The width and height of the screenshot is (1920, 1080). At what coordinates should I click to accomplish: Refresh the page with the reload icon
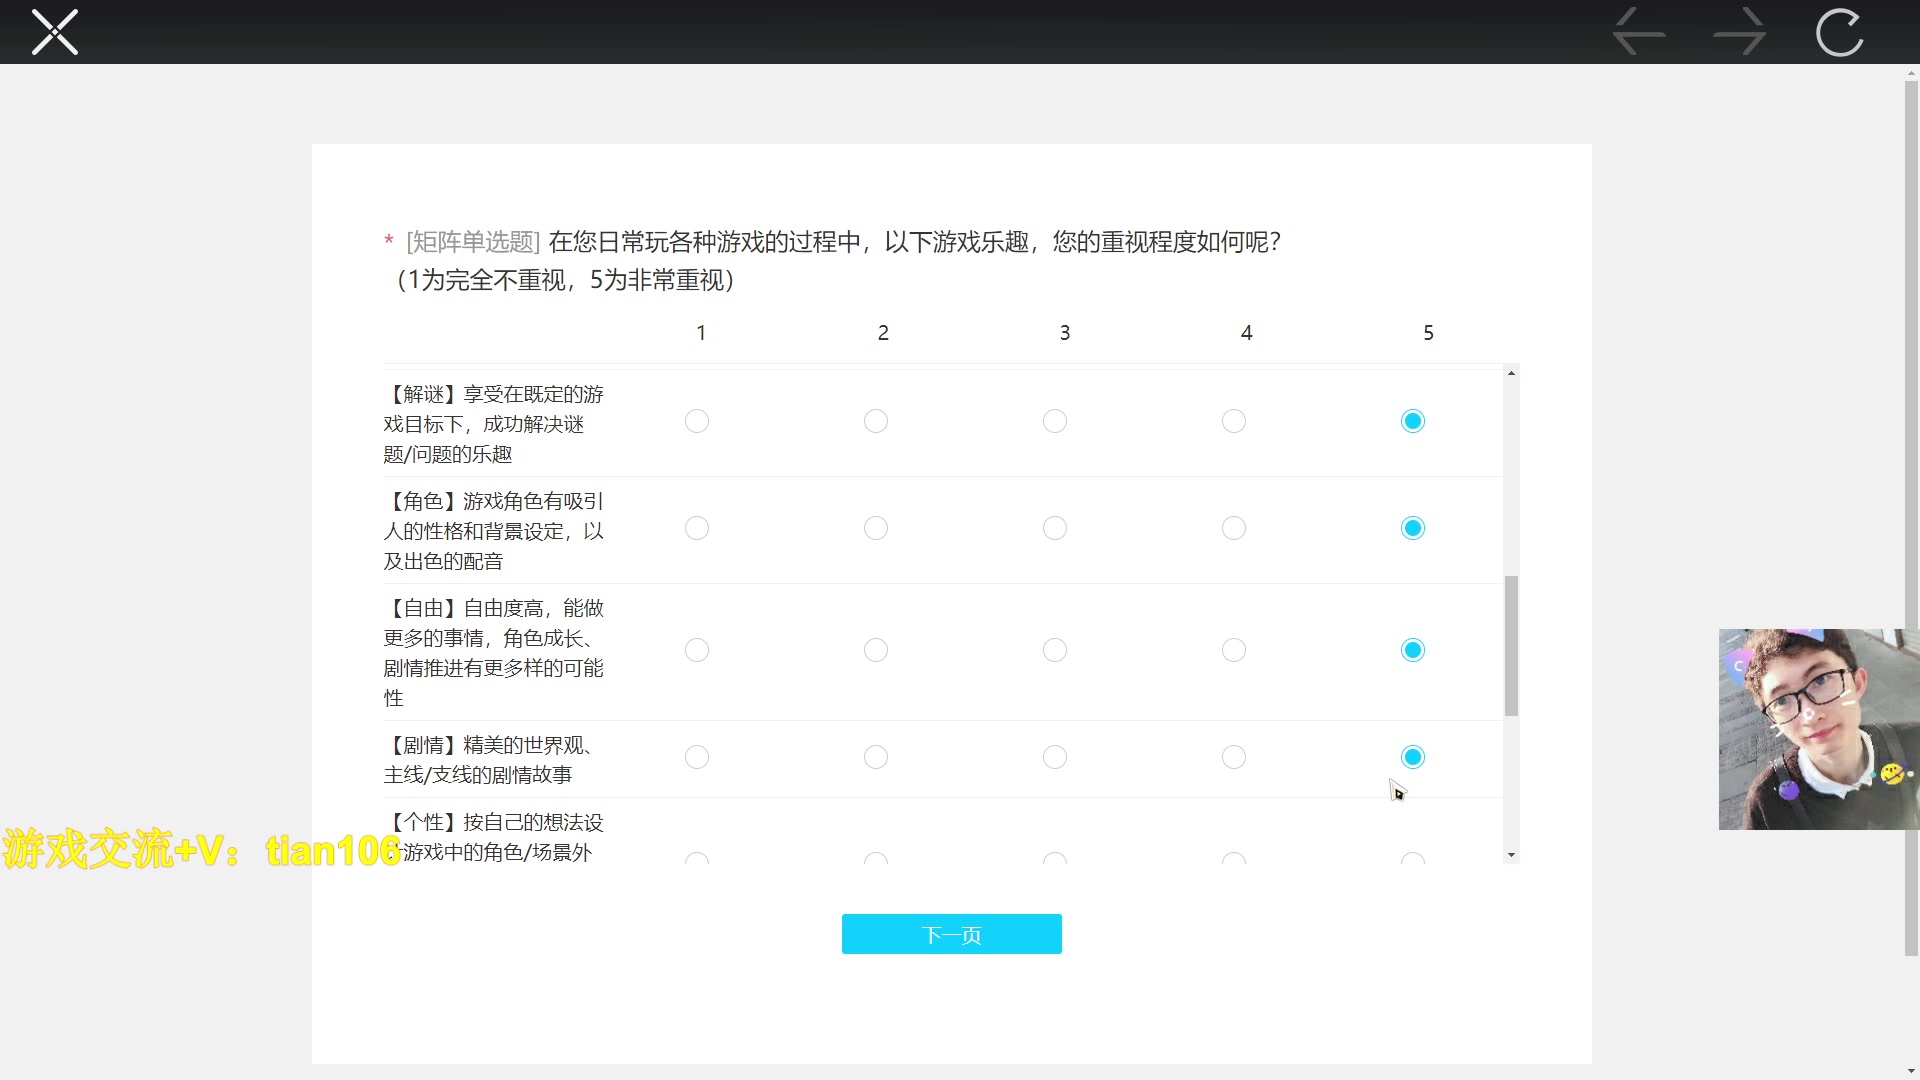click(1840, 32)
